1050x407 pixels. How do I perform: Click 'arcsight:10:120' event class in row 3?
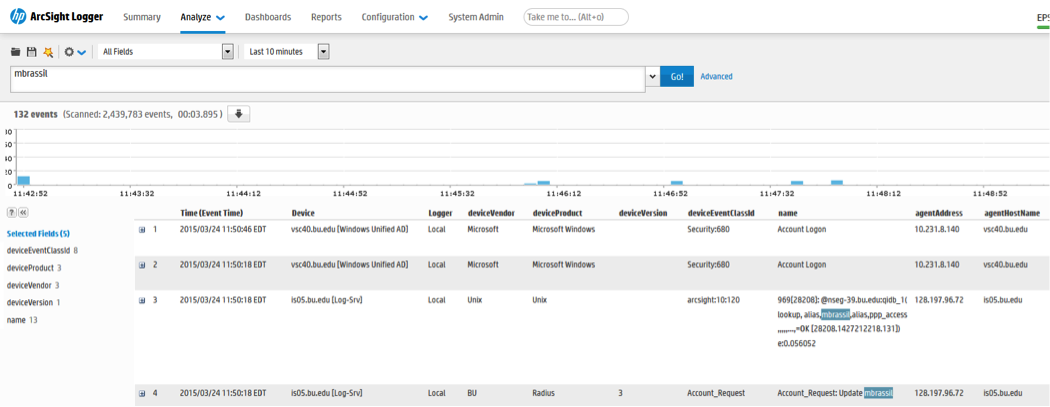[x=714, y=300]
